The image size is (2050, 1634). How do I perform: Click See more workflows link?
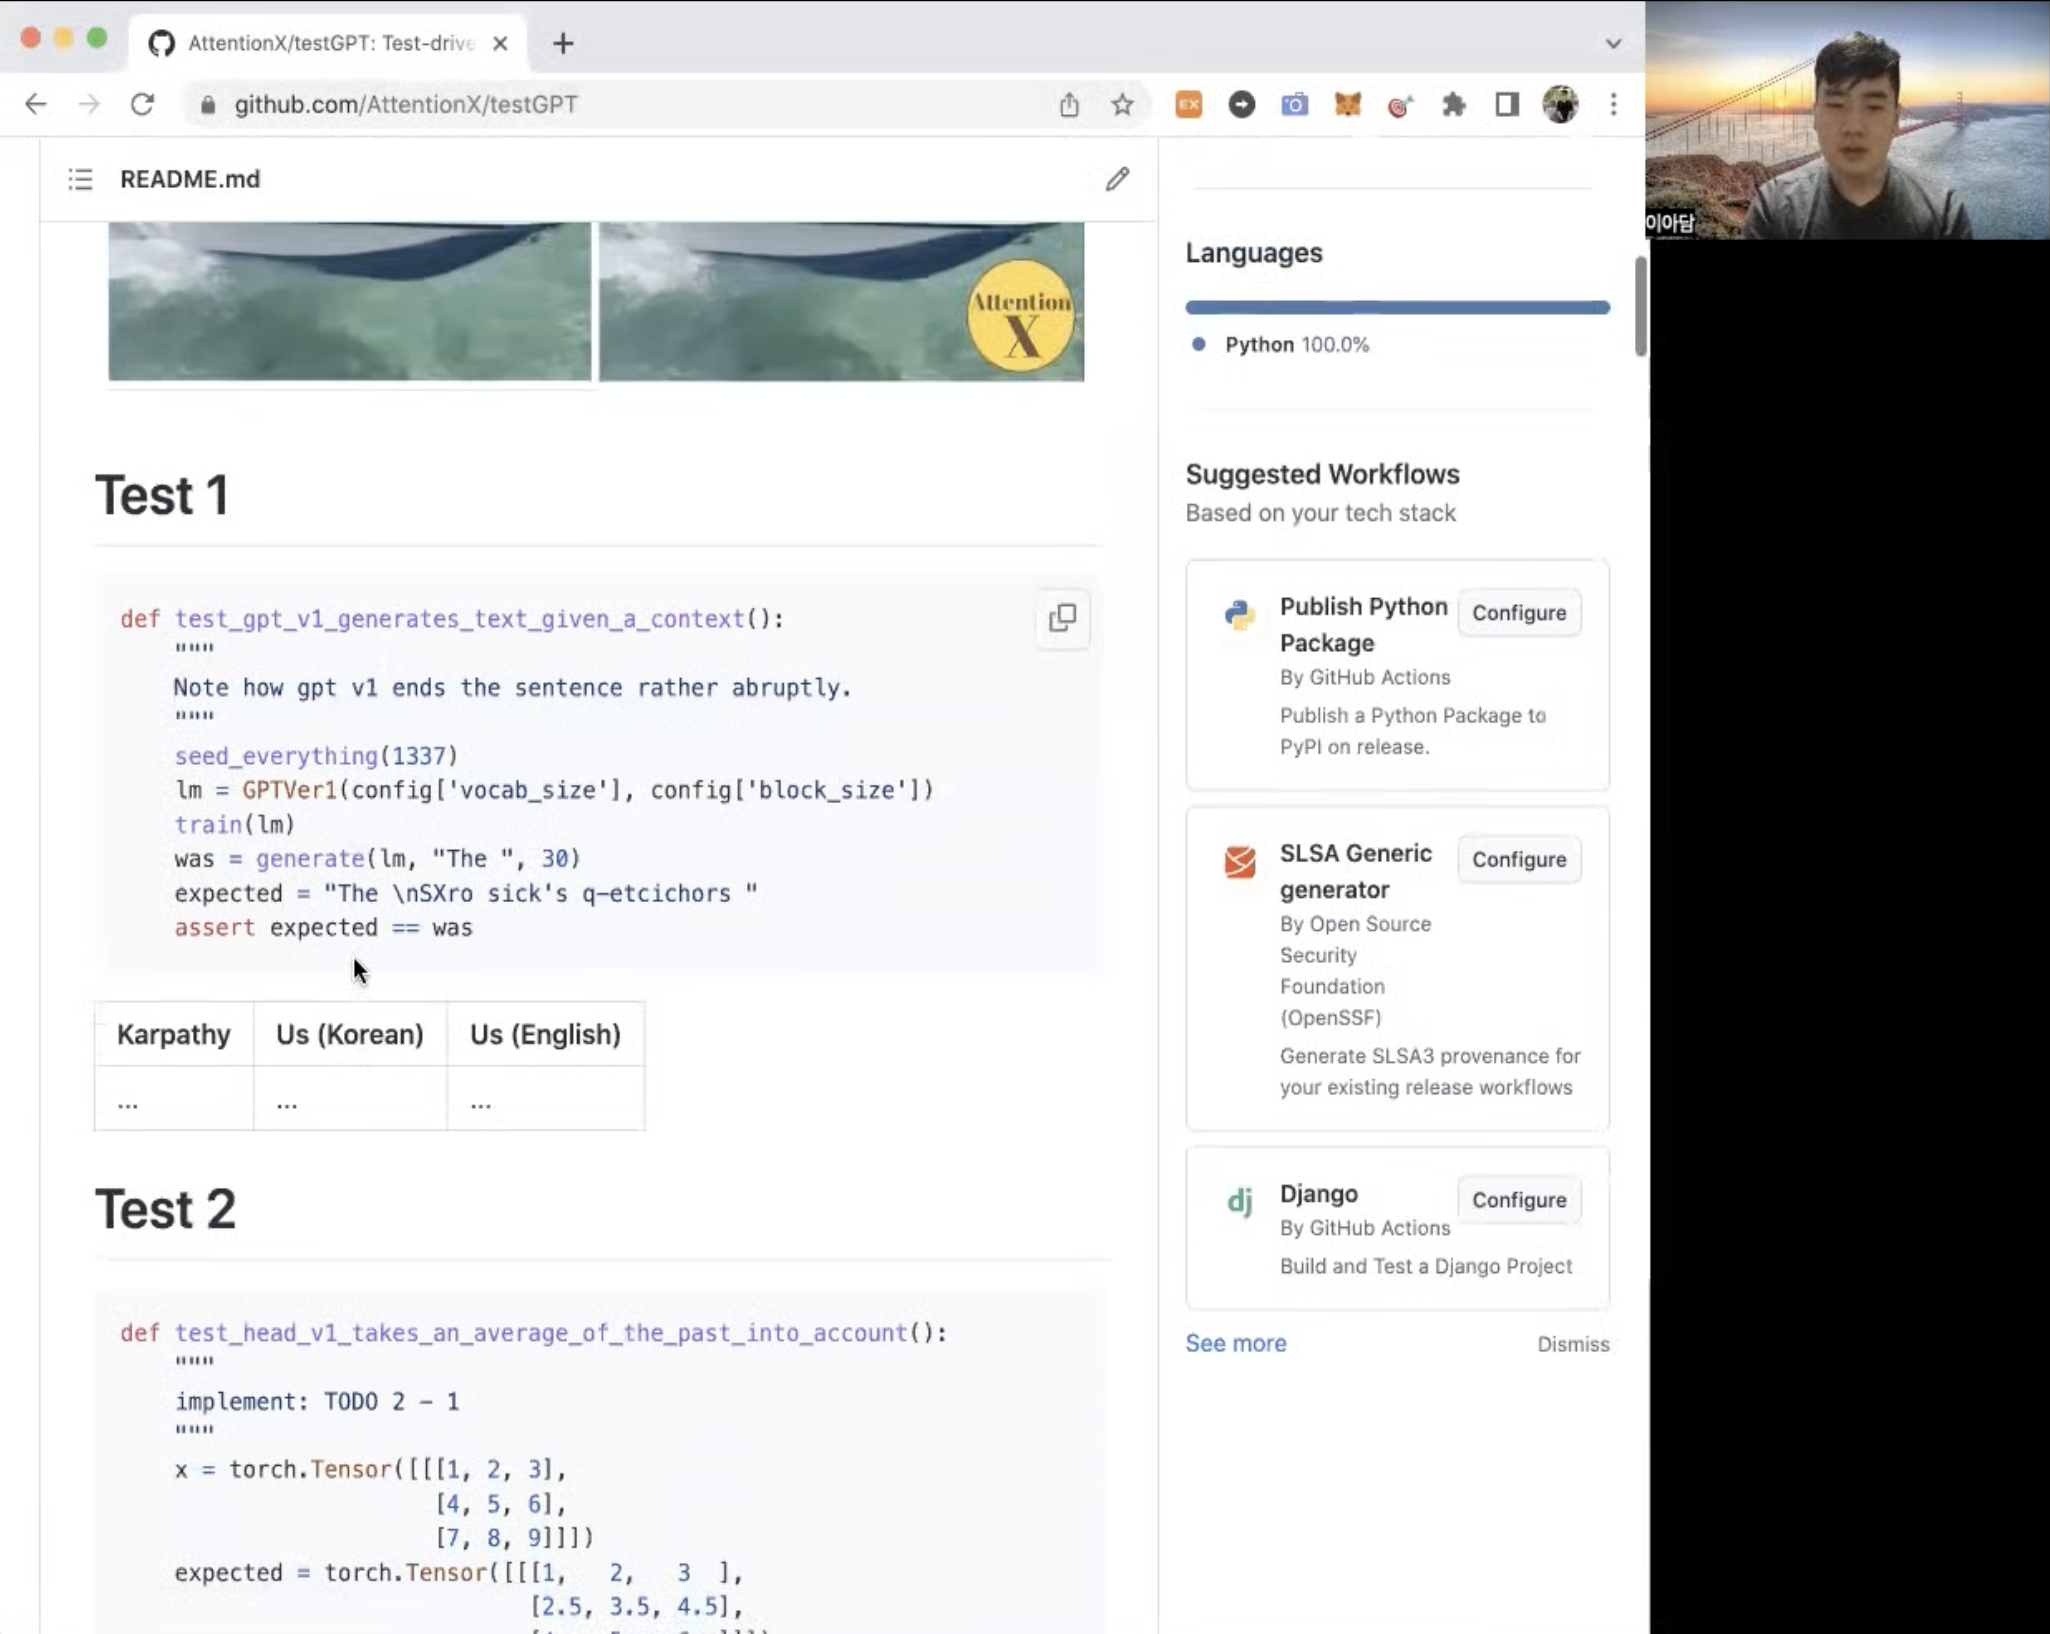pyautogui.click(x=1236, y=1343)
